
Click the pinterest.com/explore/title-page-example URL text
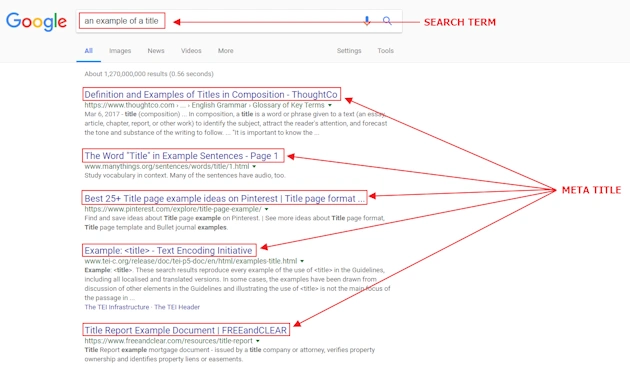tap(173, 209)
